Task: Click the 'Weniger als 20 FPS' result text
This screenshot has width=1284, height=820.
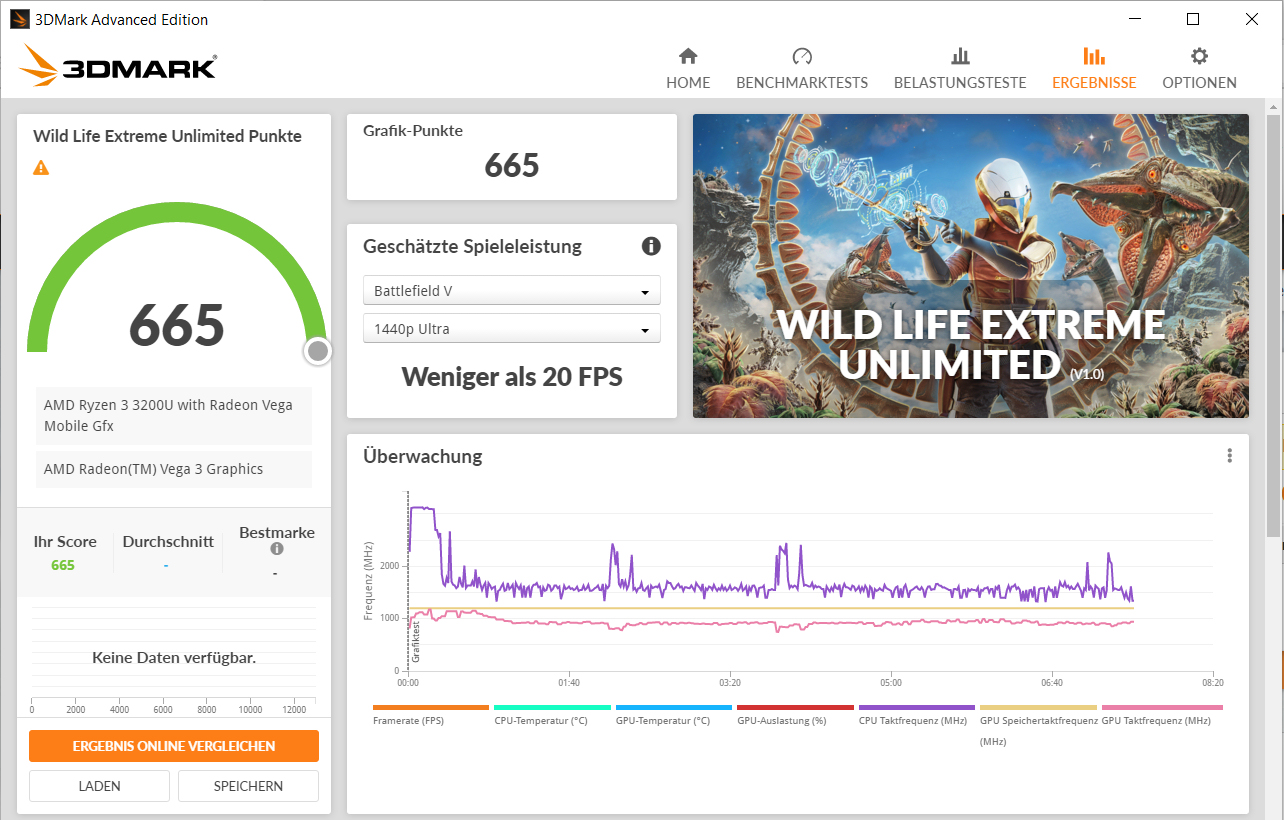Action: click(512, 377)
